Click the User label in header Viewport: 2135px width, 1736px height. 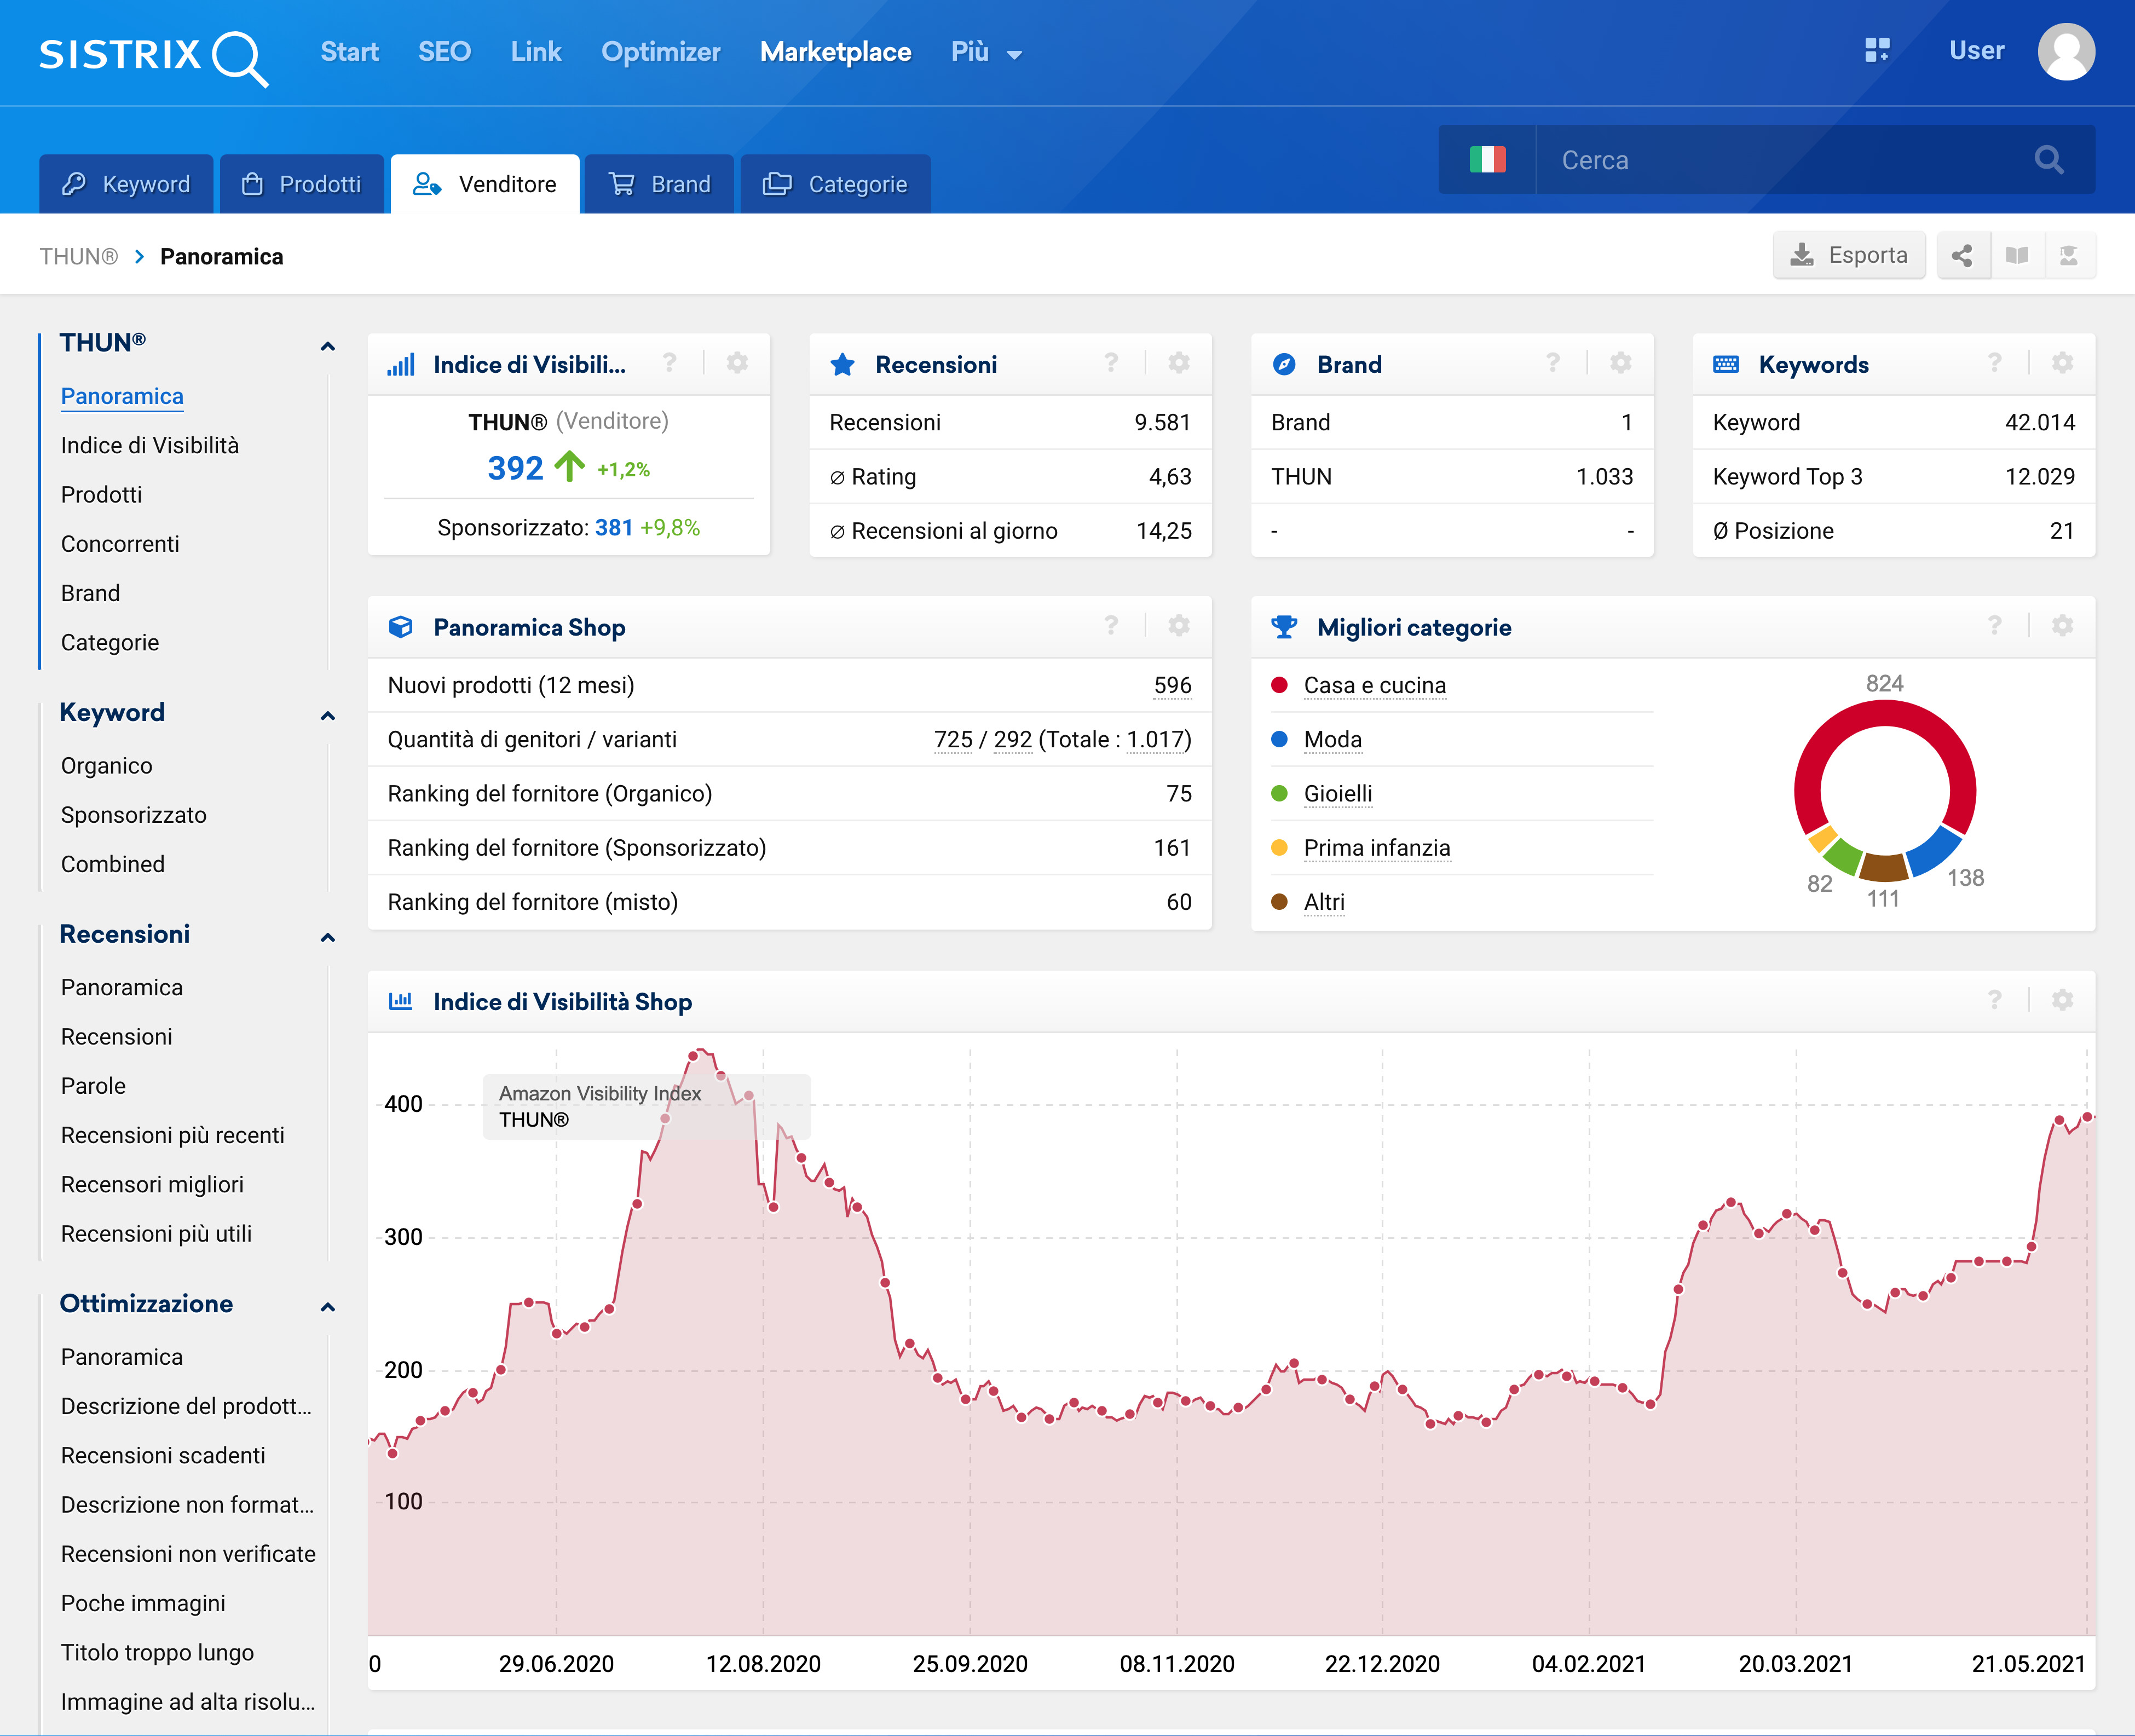(1976, 51)
